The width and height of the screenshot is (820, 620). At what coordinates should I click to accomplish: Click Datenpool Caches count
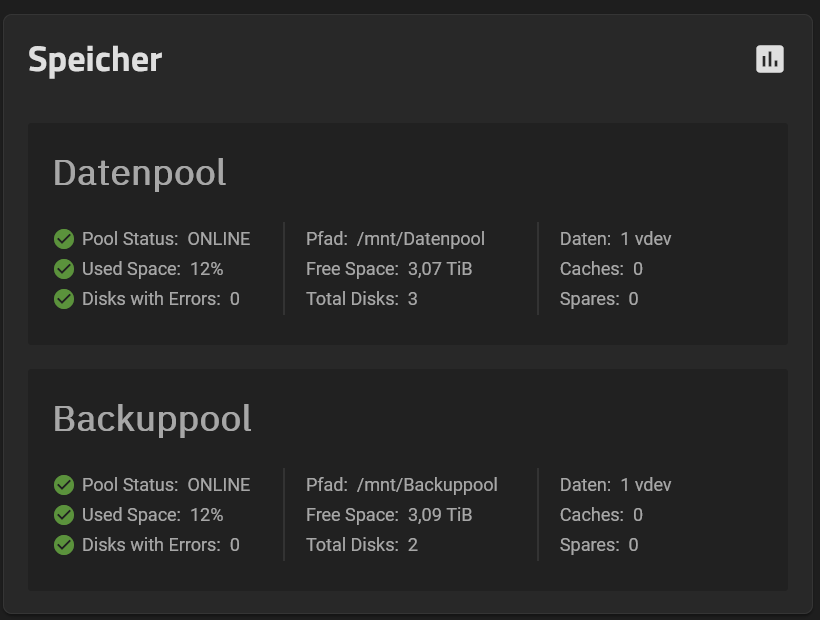(x=638, y=269)
